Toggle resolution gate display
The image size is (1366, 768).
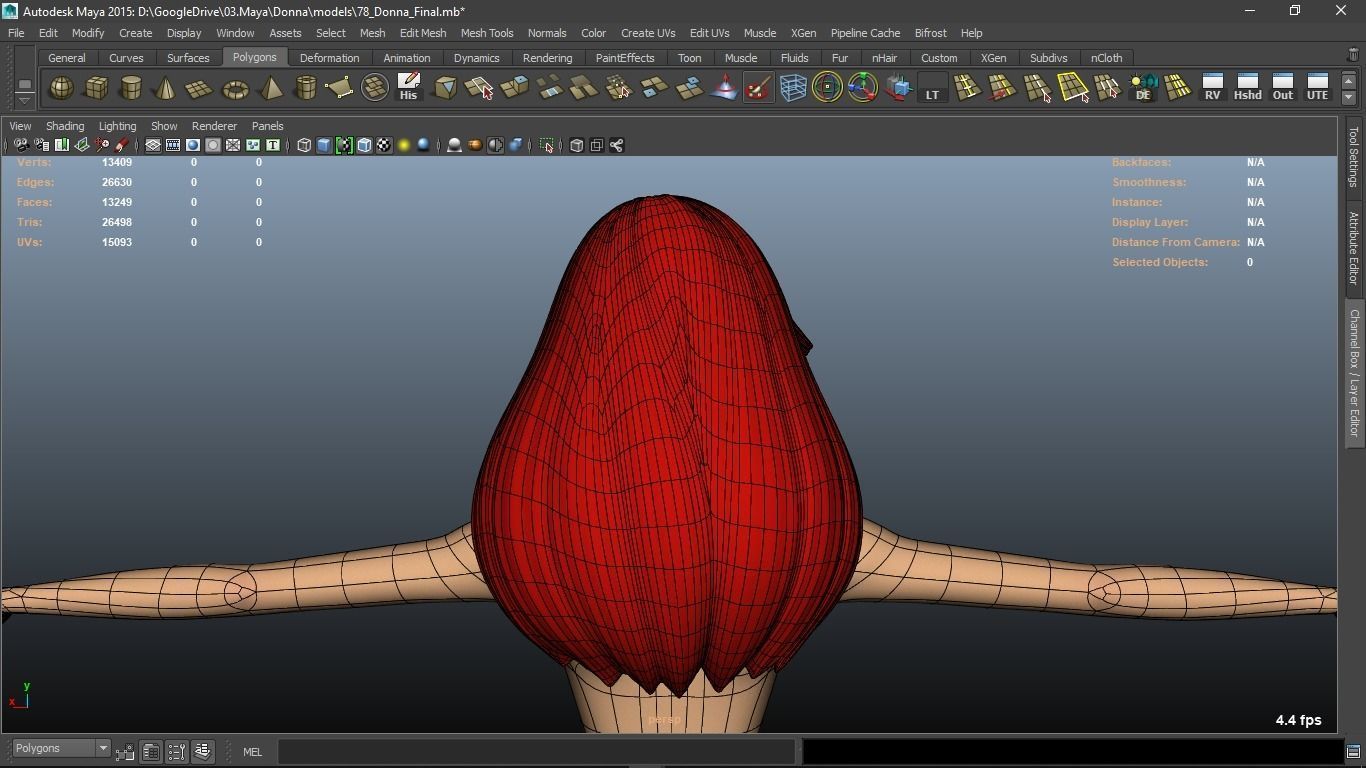pyautogui.click(x=193, y=145)
